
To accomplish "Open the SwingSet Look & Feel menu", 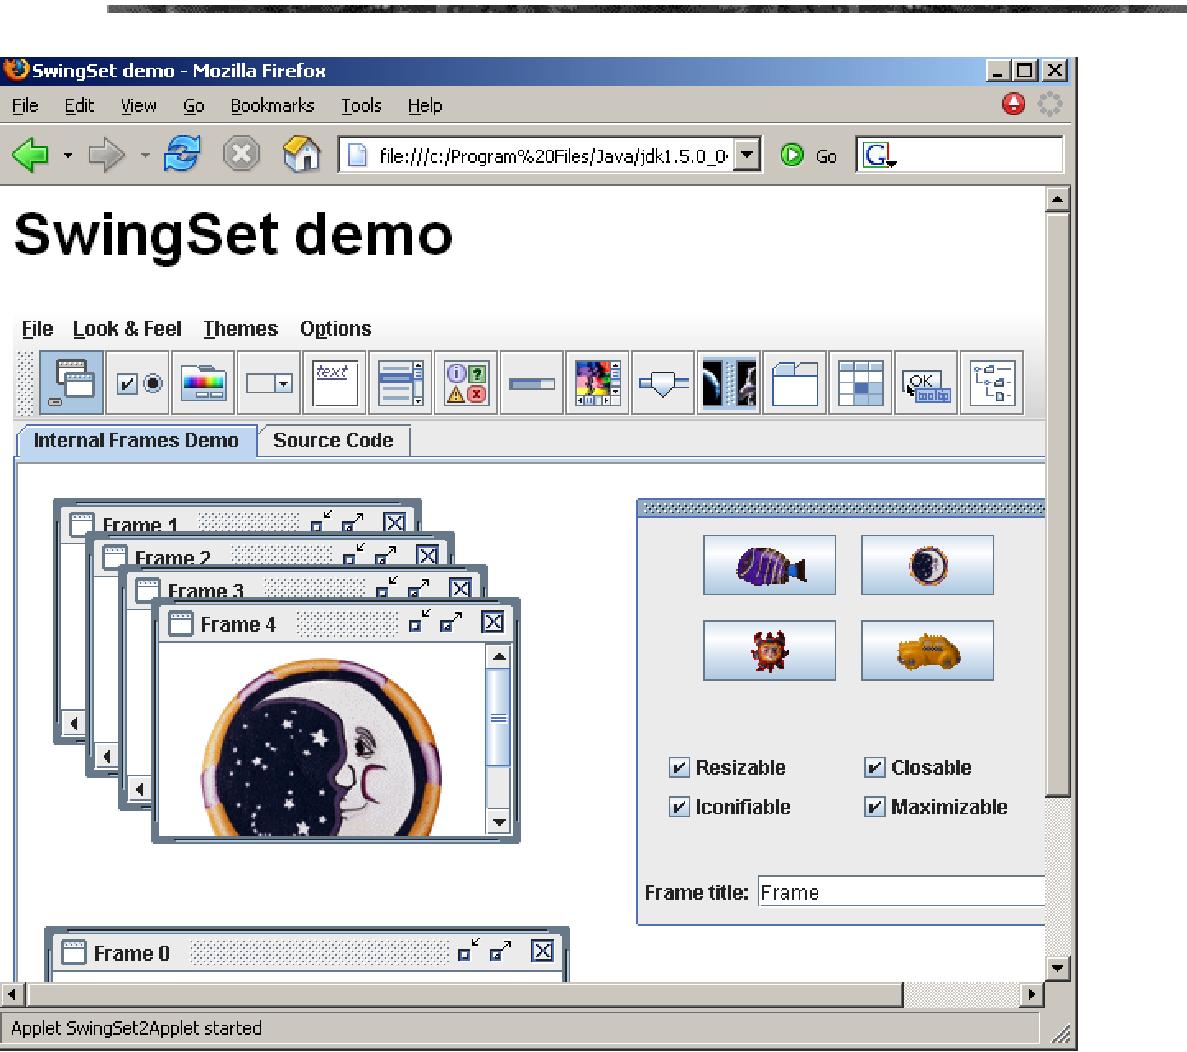I will click(127, 329).
